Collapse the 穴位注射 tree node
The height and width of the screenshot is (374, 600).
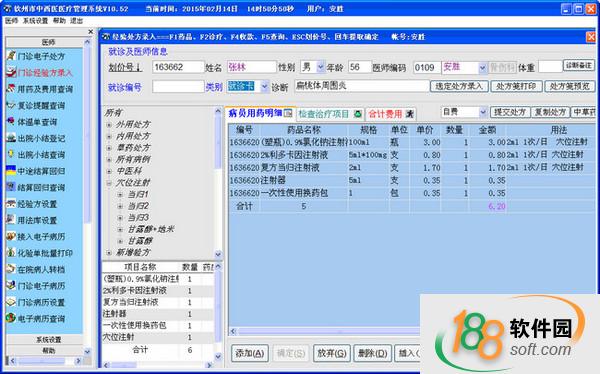pyautogui.click(x=109, y=183)
